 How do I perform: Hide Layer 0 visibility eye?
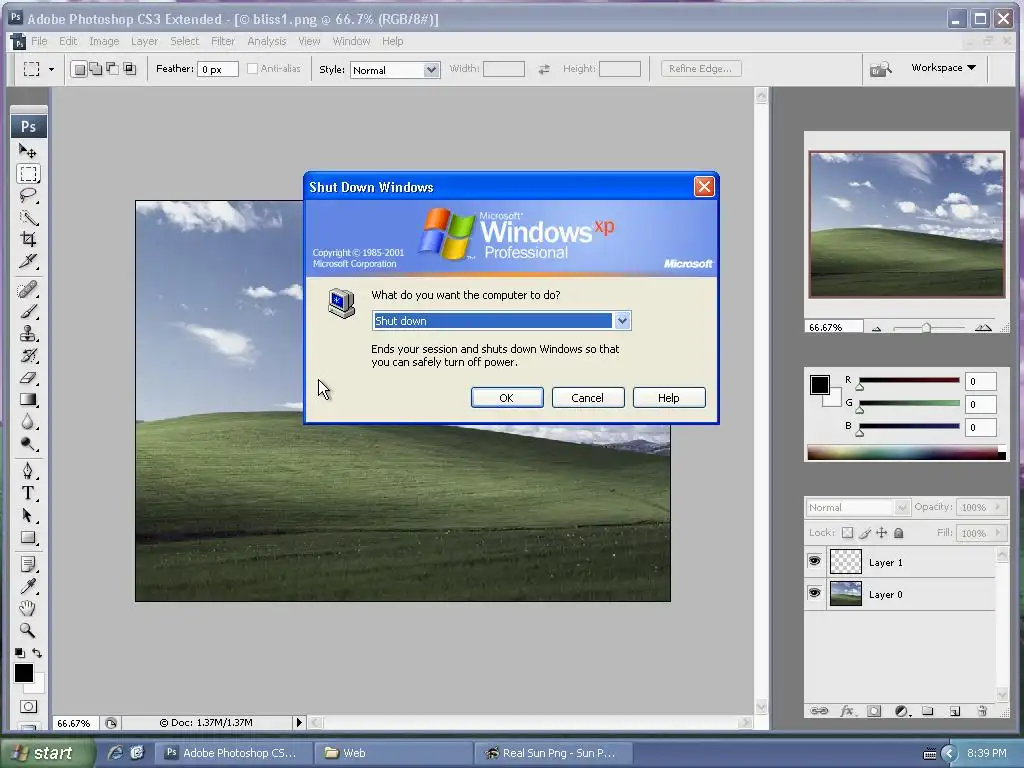point(814,593)
